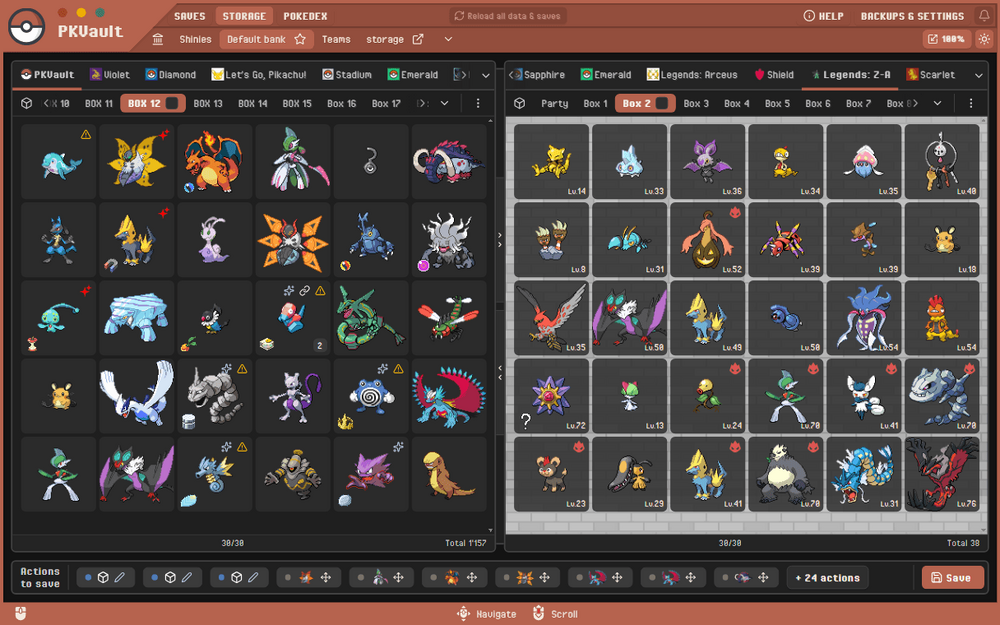Image resolution: width=1000 pixels, height=625 pixels.
Task: Click the Navigate hint icon
Action: (x=464, y=614)
